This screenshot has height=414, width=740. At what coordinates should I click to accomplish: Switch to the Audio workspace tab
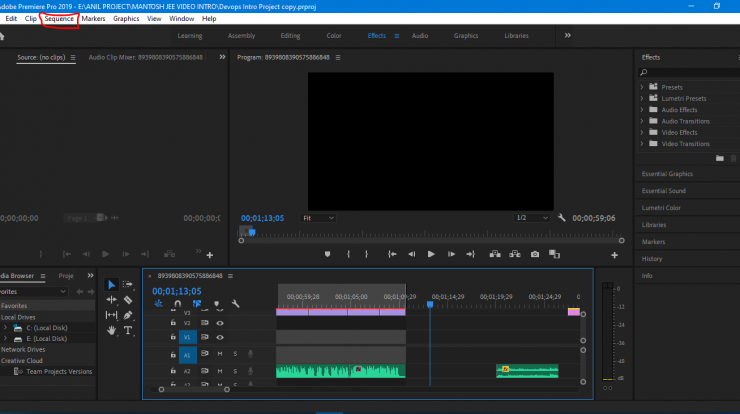coord(420,36)
